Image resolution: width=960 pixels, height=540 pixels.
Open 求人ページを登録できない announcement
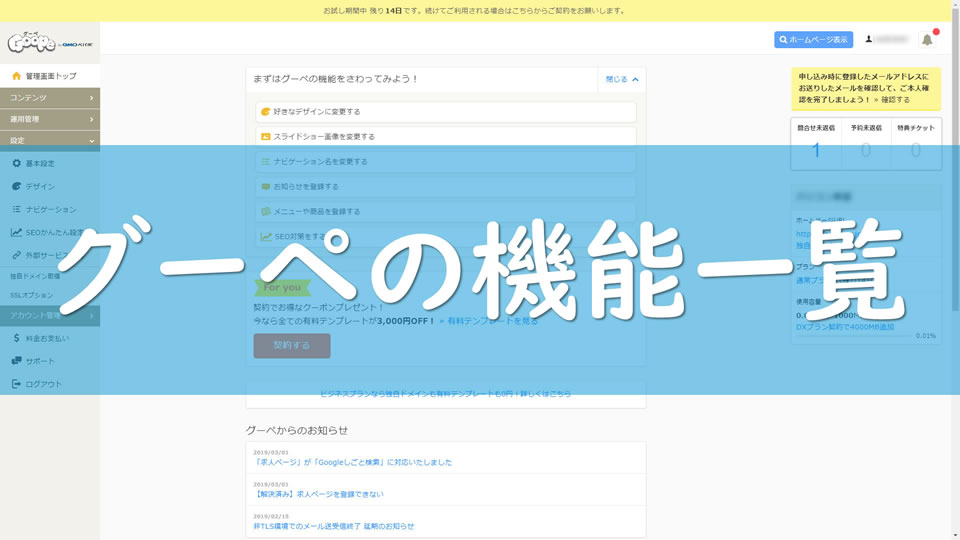pyautogui.click(x=318, y=494)
